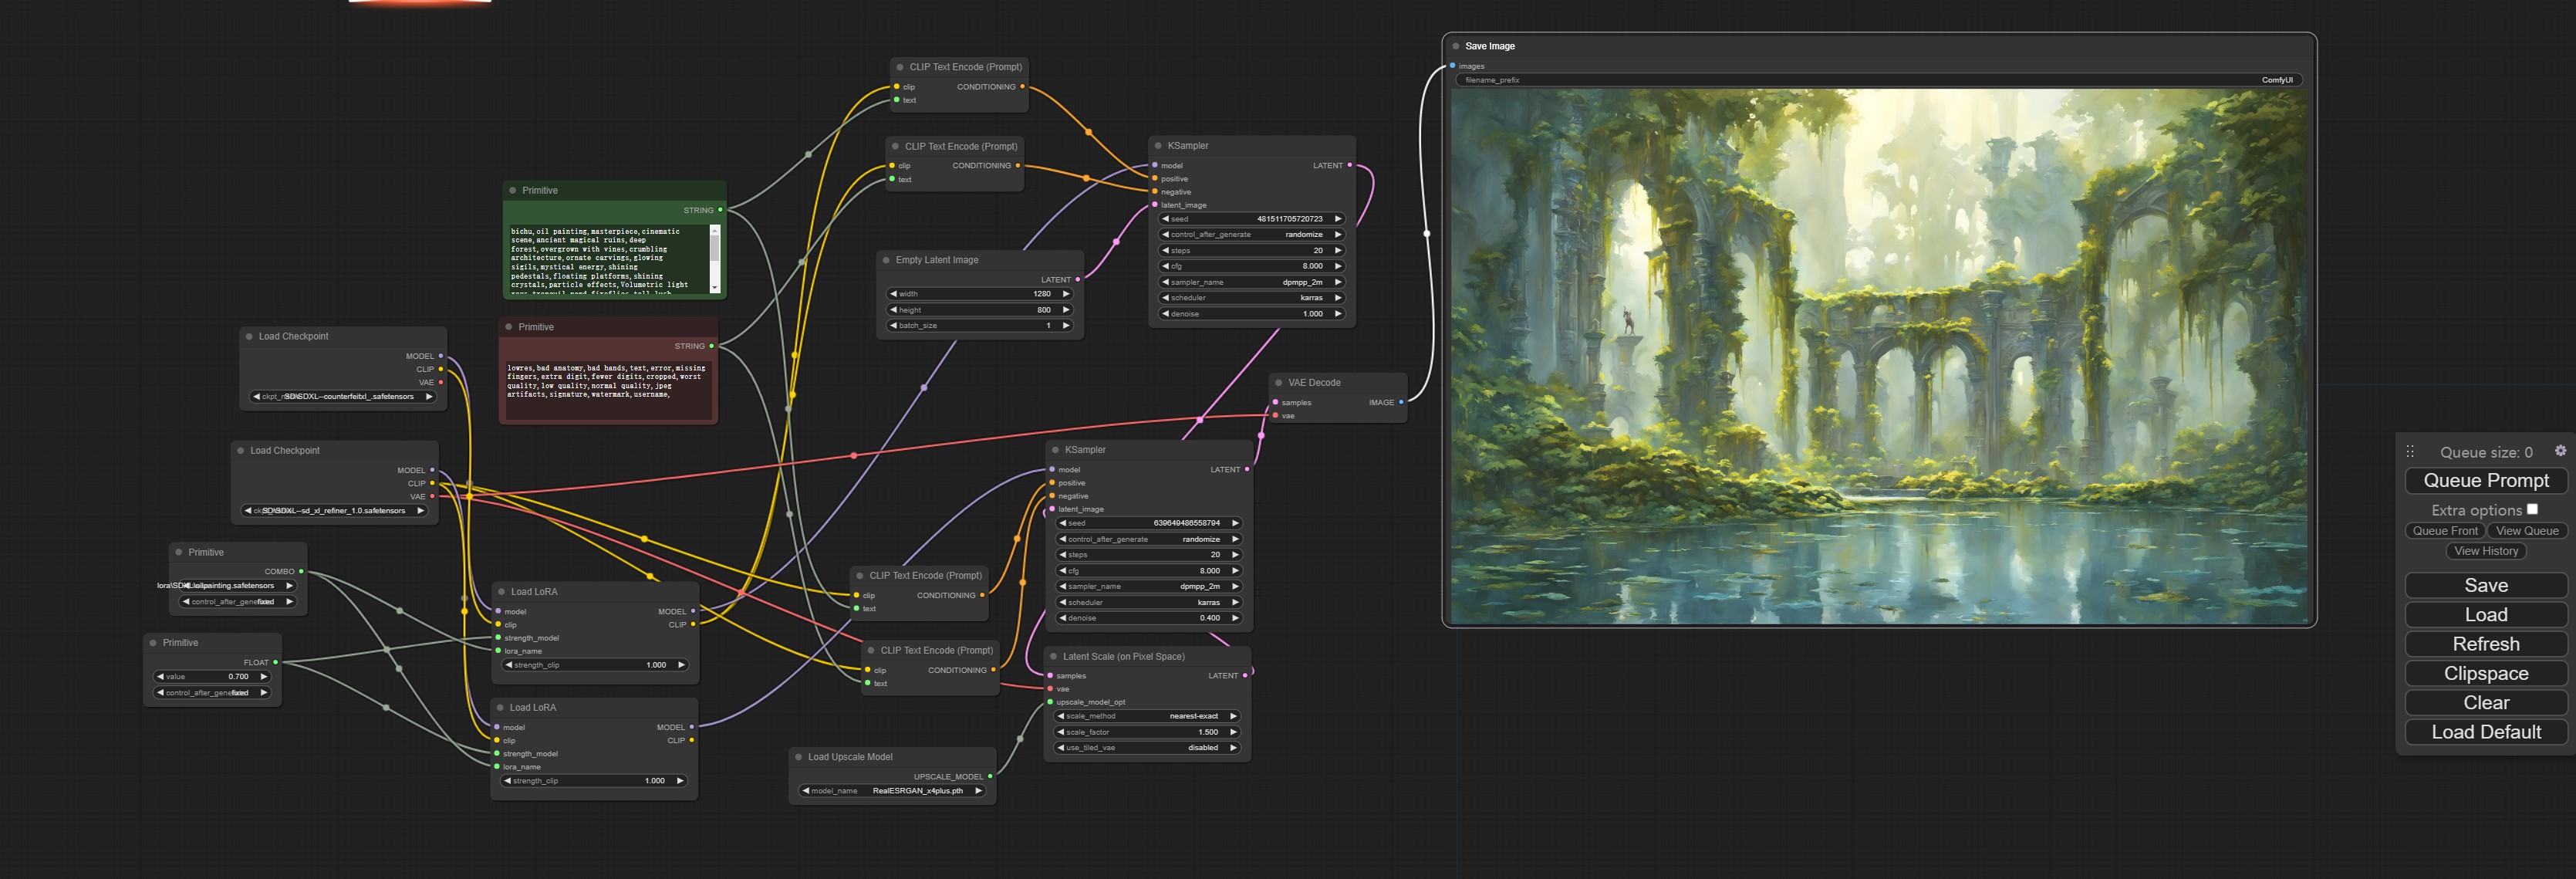Toggle use_tiled_vae disabled setting
The height and width of the screenshot is (879, 2576).
(1147, 748)
